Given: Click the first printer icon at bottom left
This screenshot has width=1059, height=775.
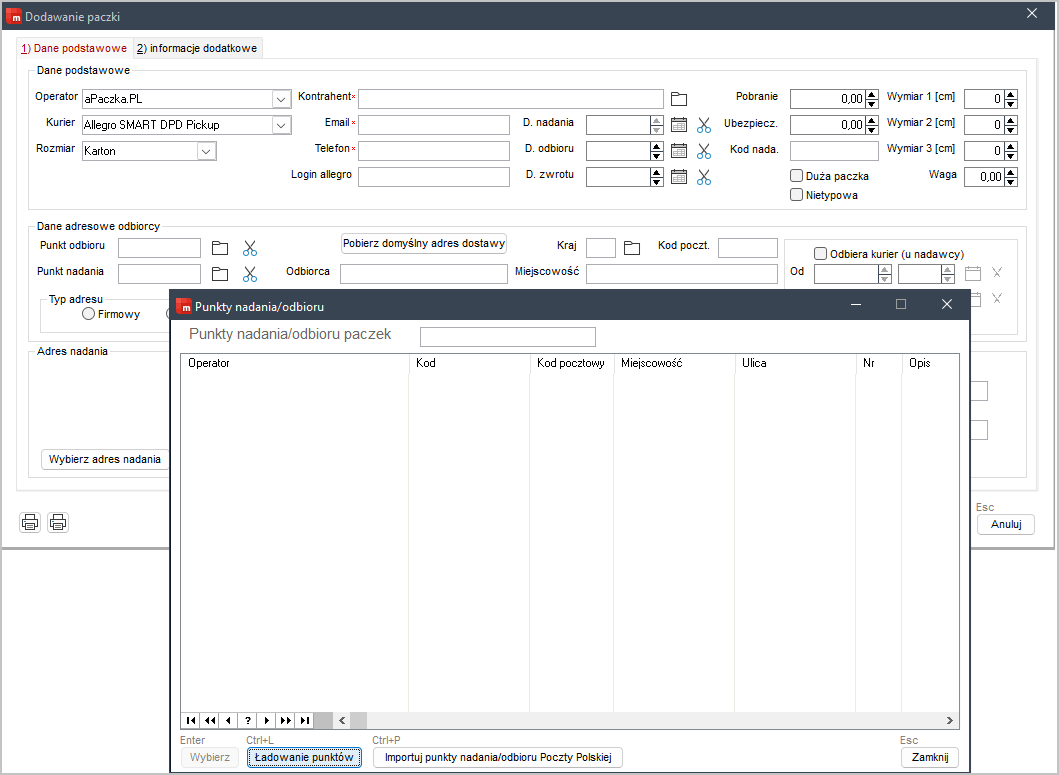Looking at the screenshot, I should [30, 522].
